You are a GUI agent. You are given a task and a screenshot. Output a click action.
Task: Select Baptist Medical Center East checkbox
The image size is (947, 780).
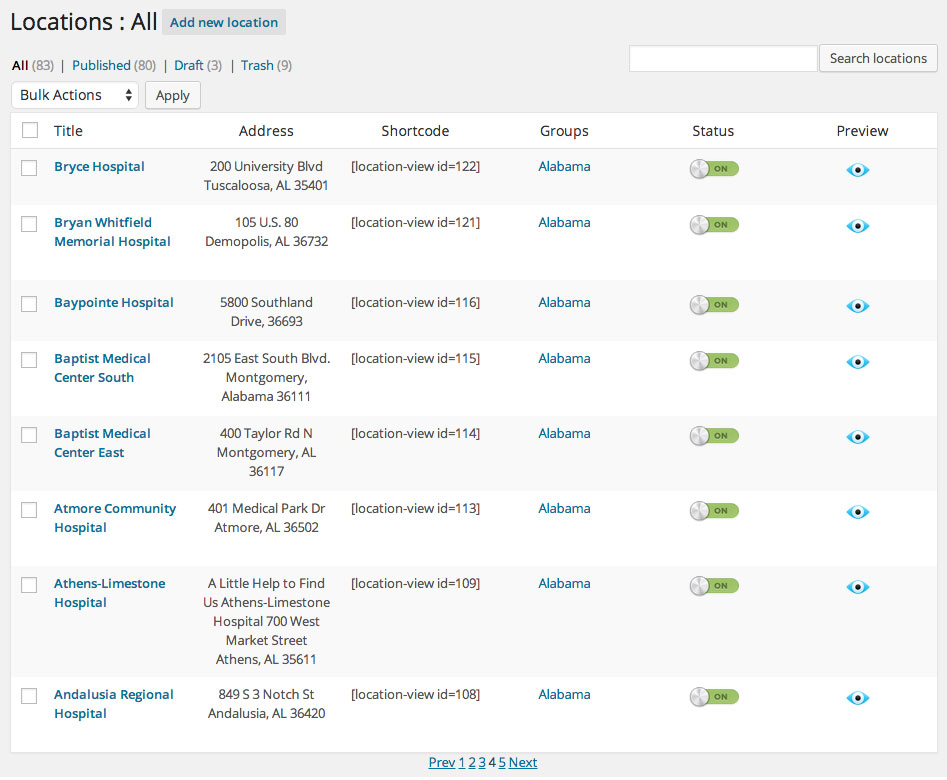pos(29,434)
